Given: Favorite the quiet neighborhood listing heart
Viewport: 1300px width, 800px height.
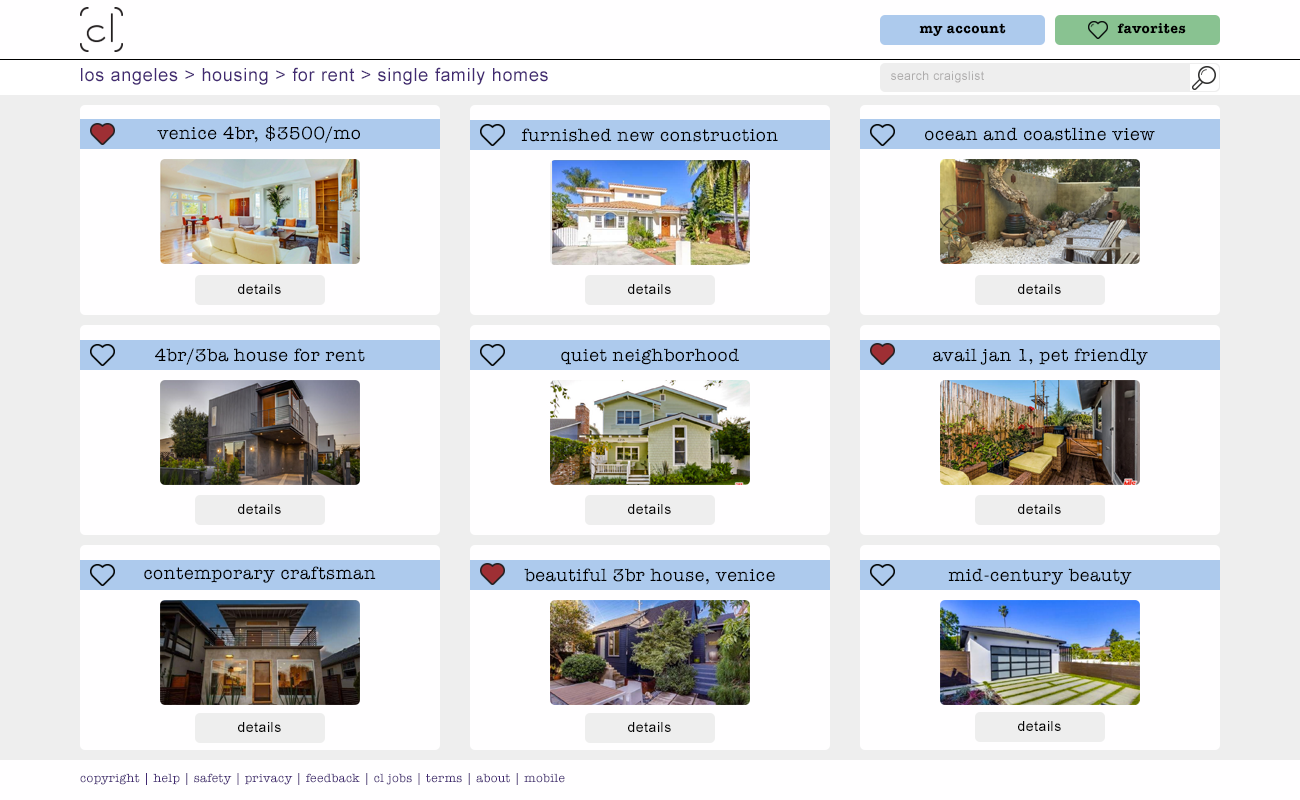Looking at the screenshot, I should [492, 355].
